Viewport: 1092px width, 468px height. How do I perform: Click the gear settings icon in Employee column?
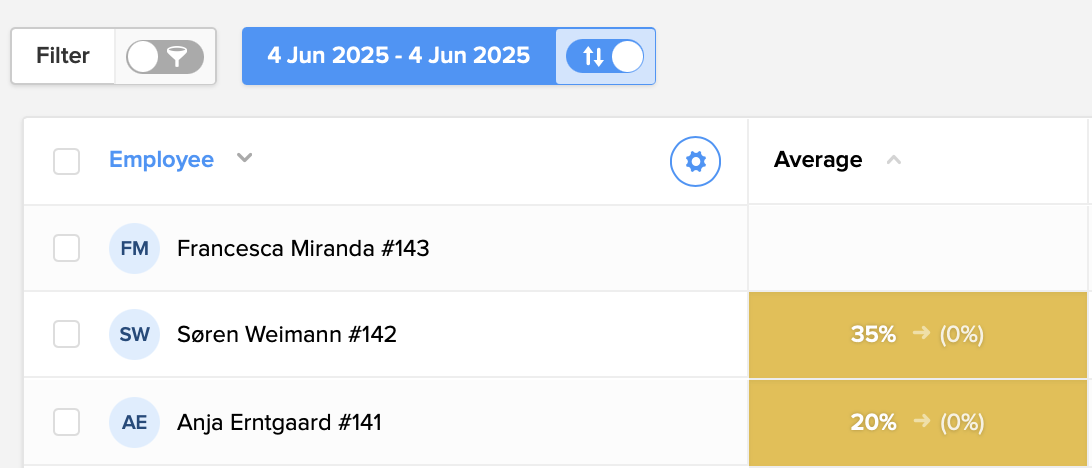696,161
